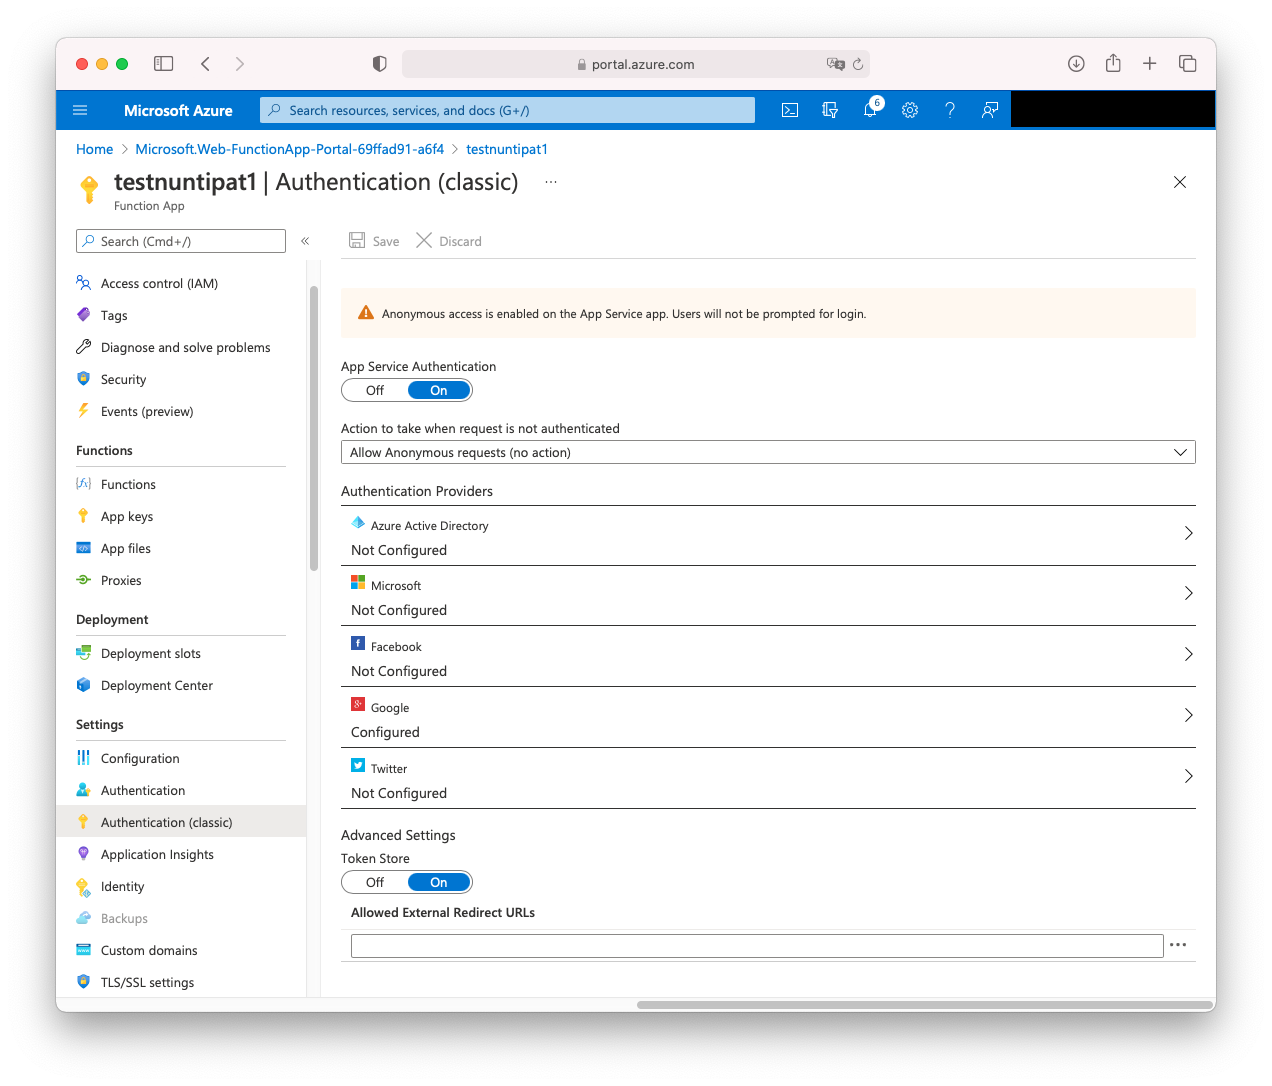This screenshot has width=1272, height=1086.
Task: Select Authentication (classic) menu item
Action: coord(181,823)
